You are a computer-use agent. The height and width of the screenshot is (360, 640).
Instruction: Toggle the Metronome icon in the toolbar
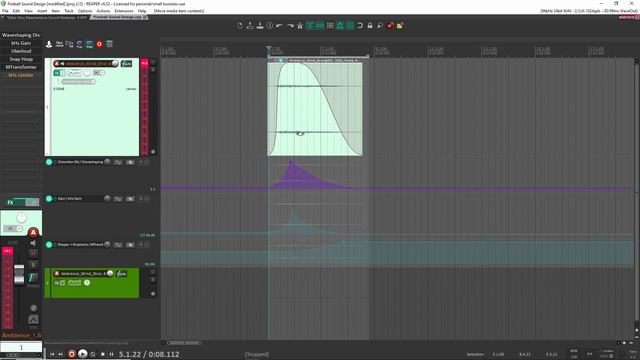pyautogui.click(x=300, y=25)
